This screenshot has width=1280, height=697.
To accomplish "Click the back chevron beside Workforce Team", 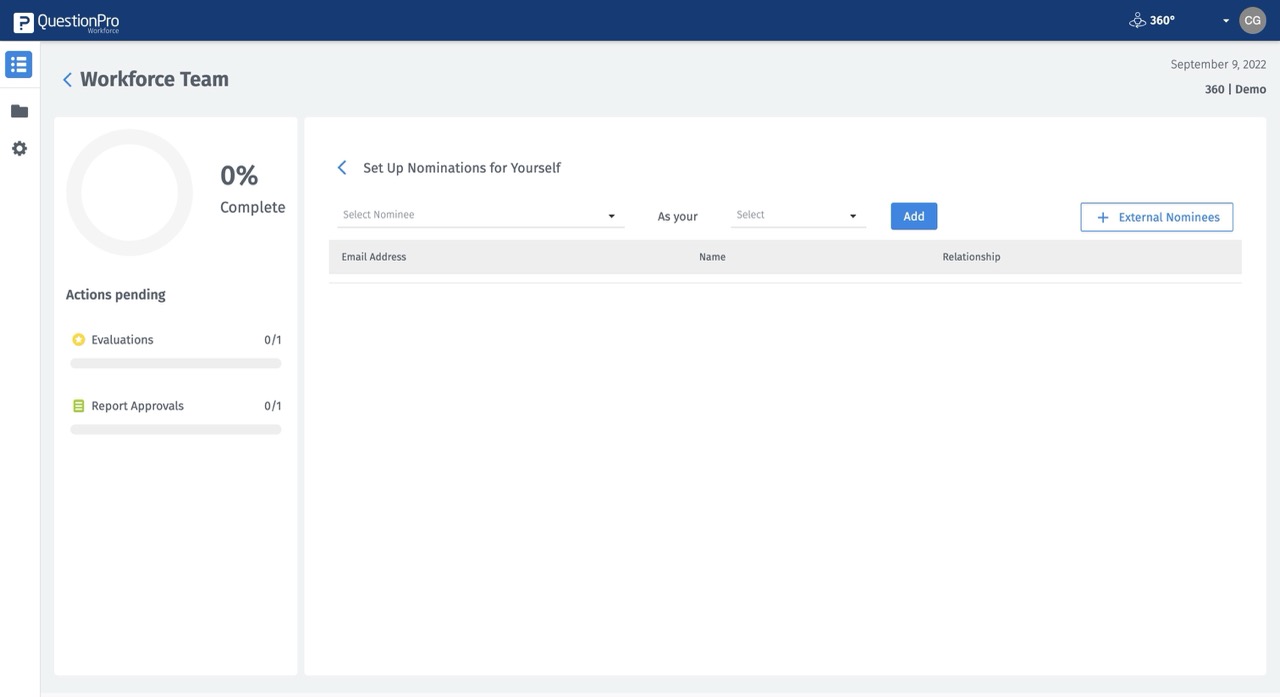I will click(x=66, y=79).
